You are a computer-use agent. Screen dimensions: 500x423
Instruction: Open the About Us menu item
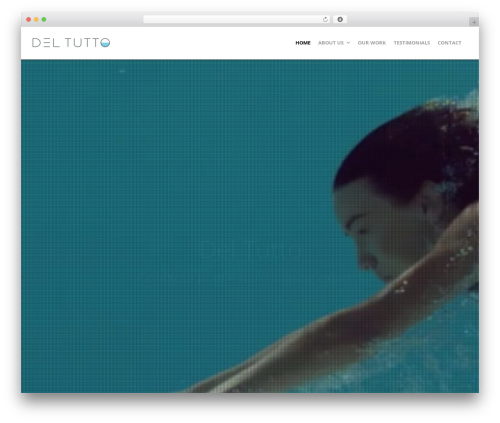(x=331, y=43)
